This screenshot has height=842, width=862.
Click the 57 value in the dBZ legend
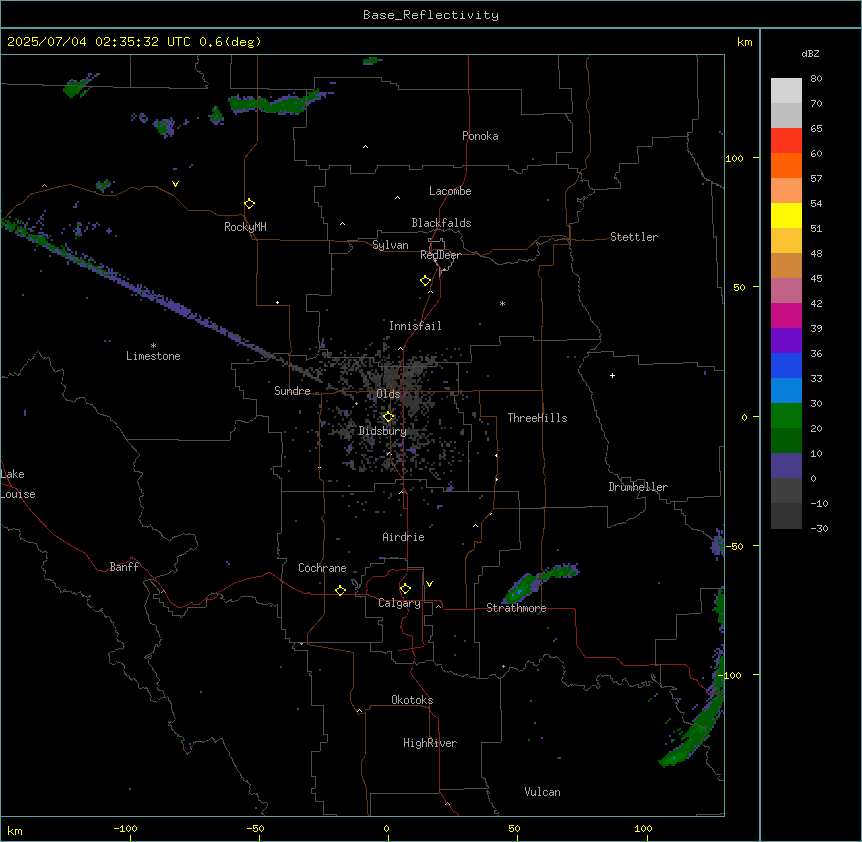click(x=816, y=178)
